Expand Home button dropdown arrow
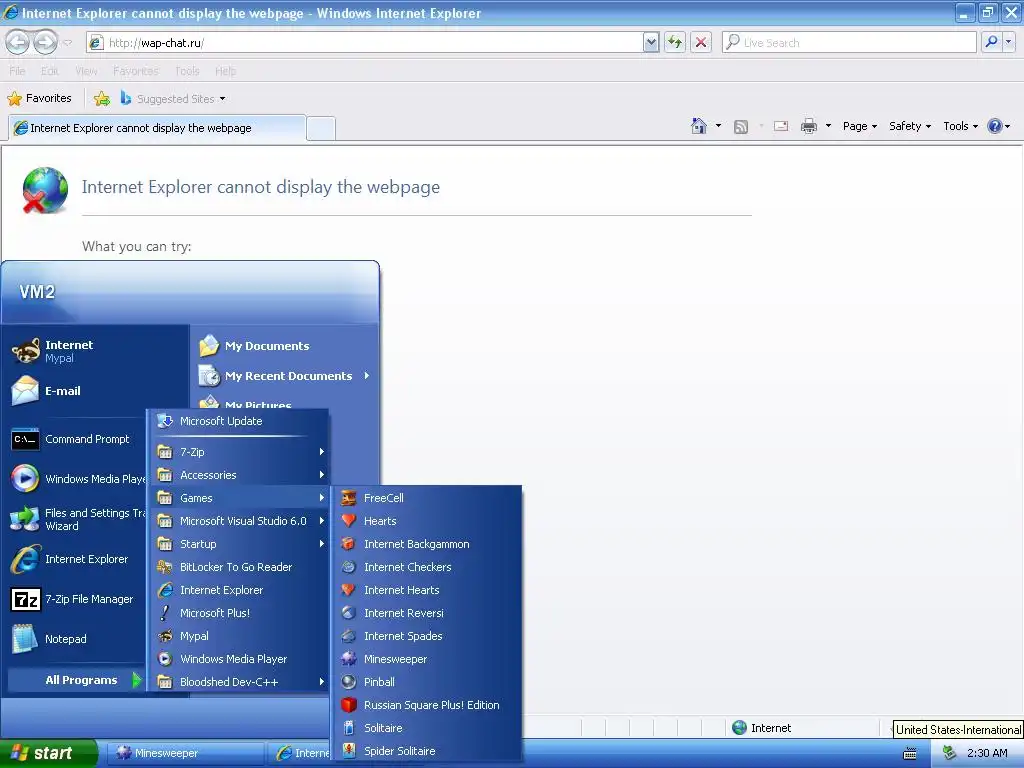 pos(718,125)
